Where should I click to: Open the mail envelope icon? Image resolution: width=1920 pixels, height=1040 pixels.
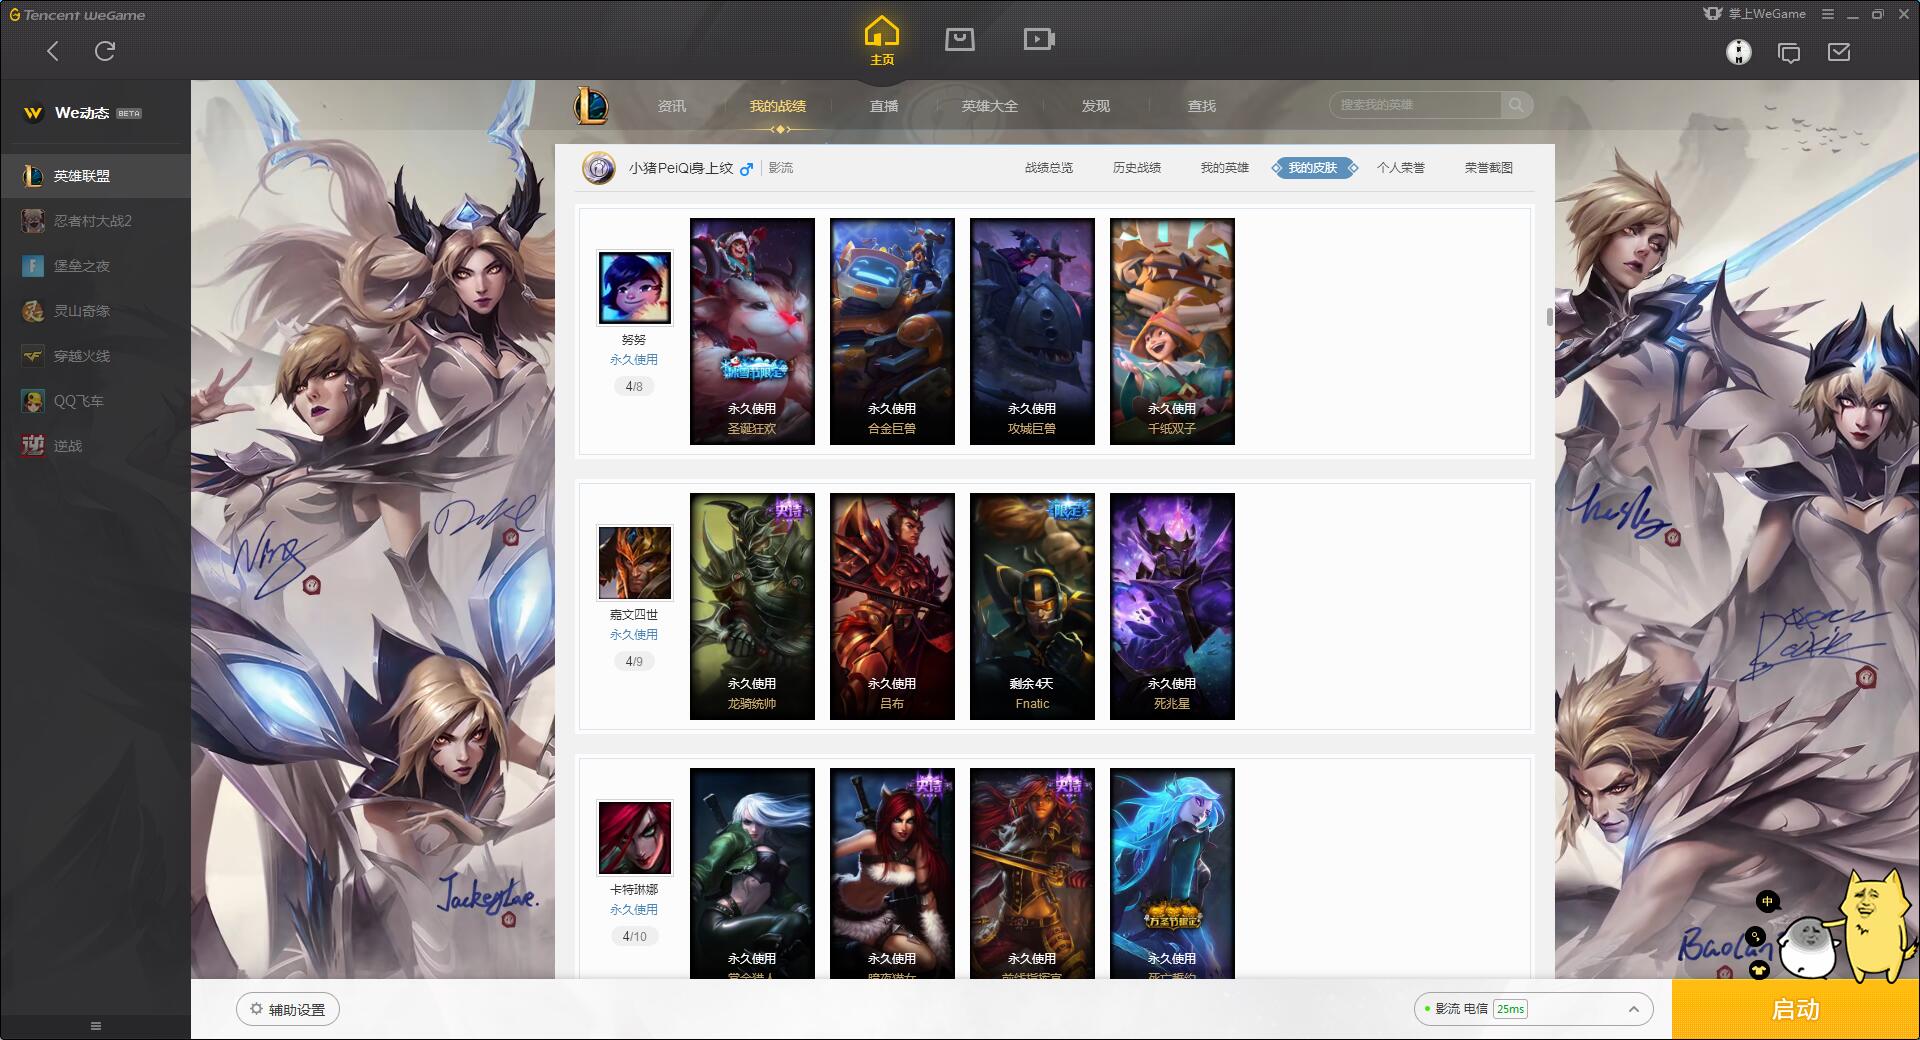click(1839, 52)
